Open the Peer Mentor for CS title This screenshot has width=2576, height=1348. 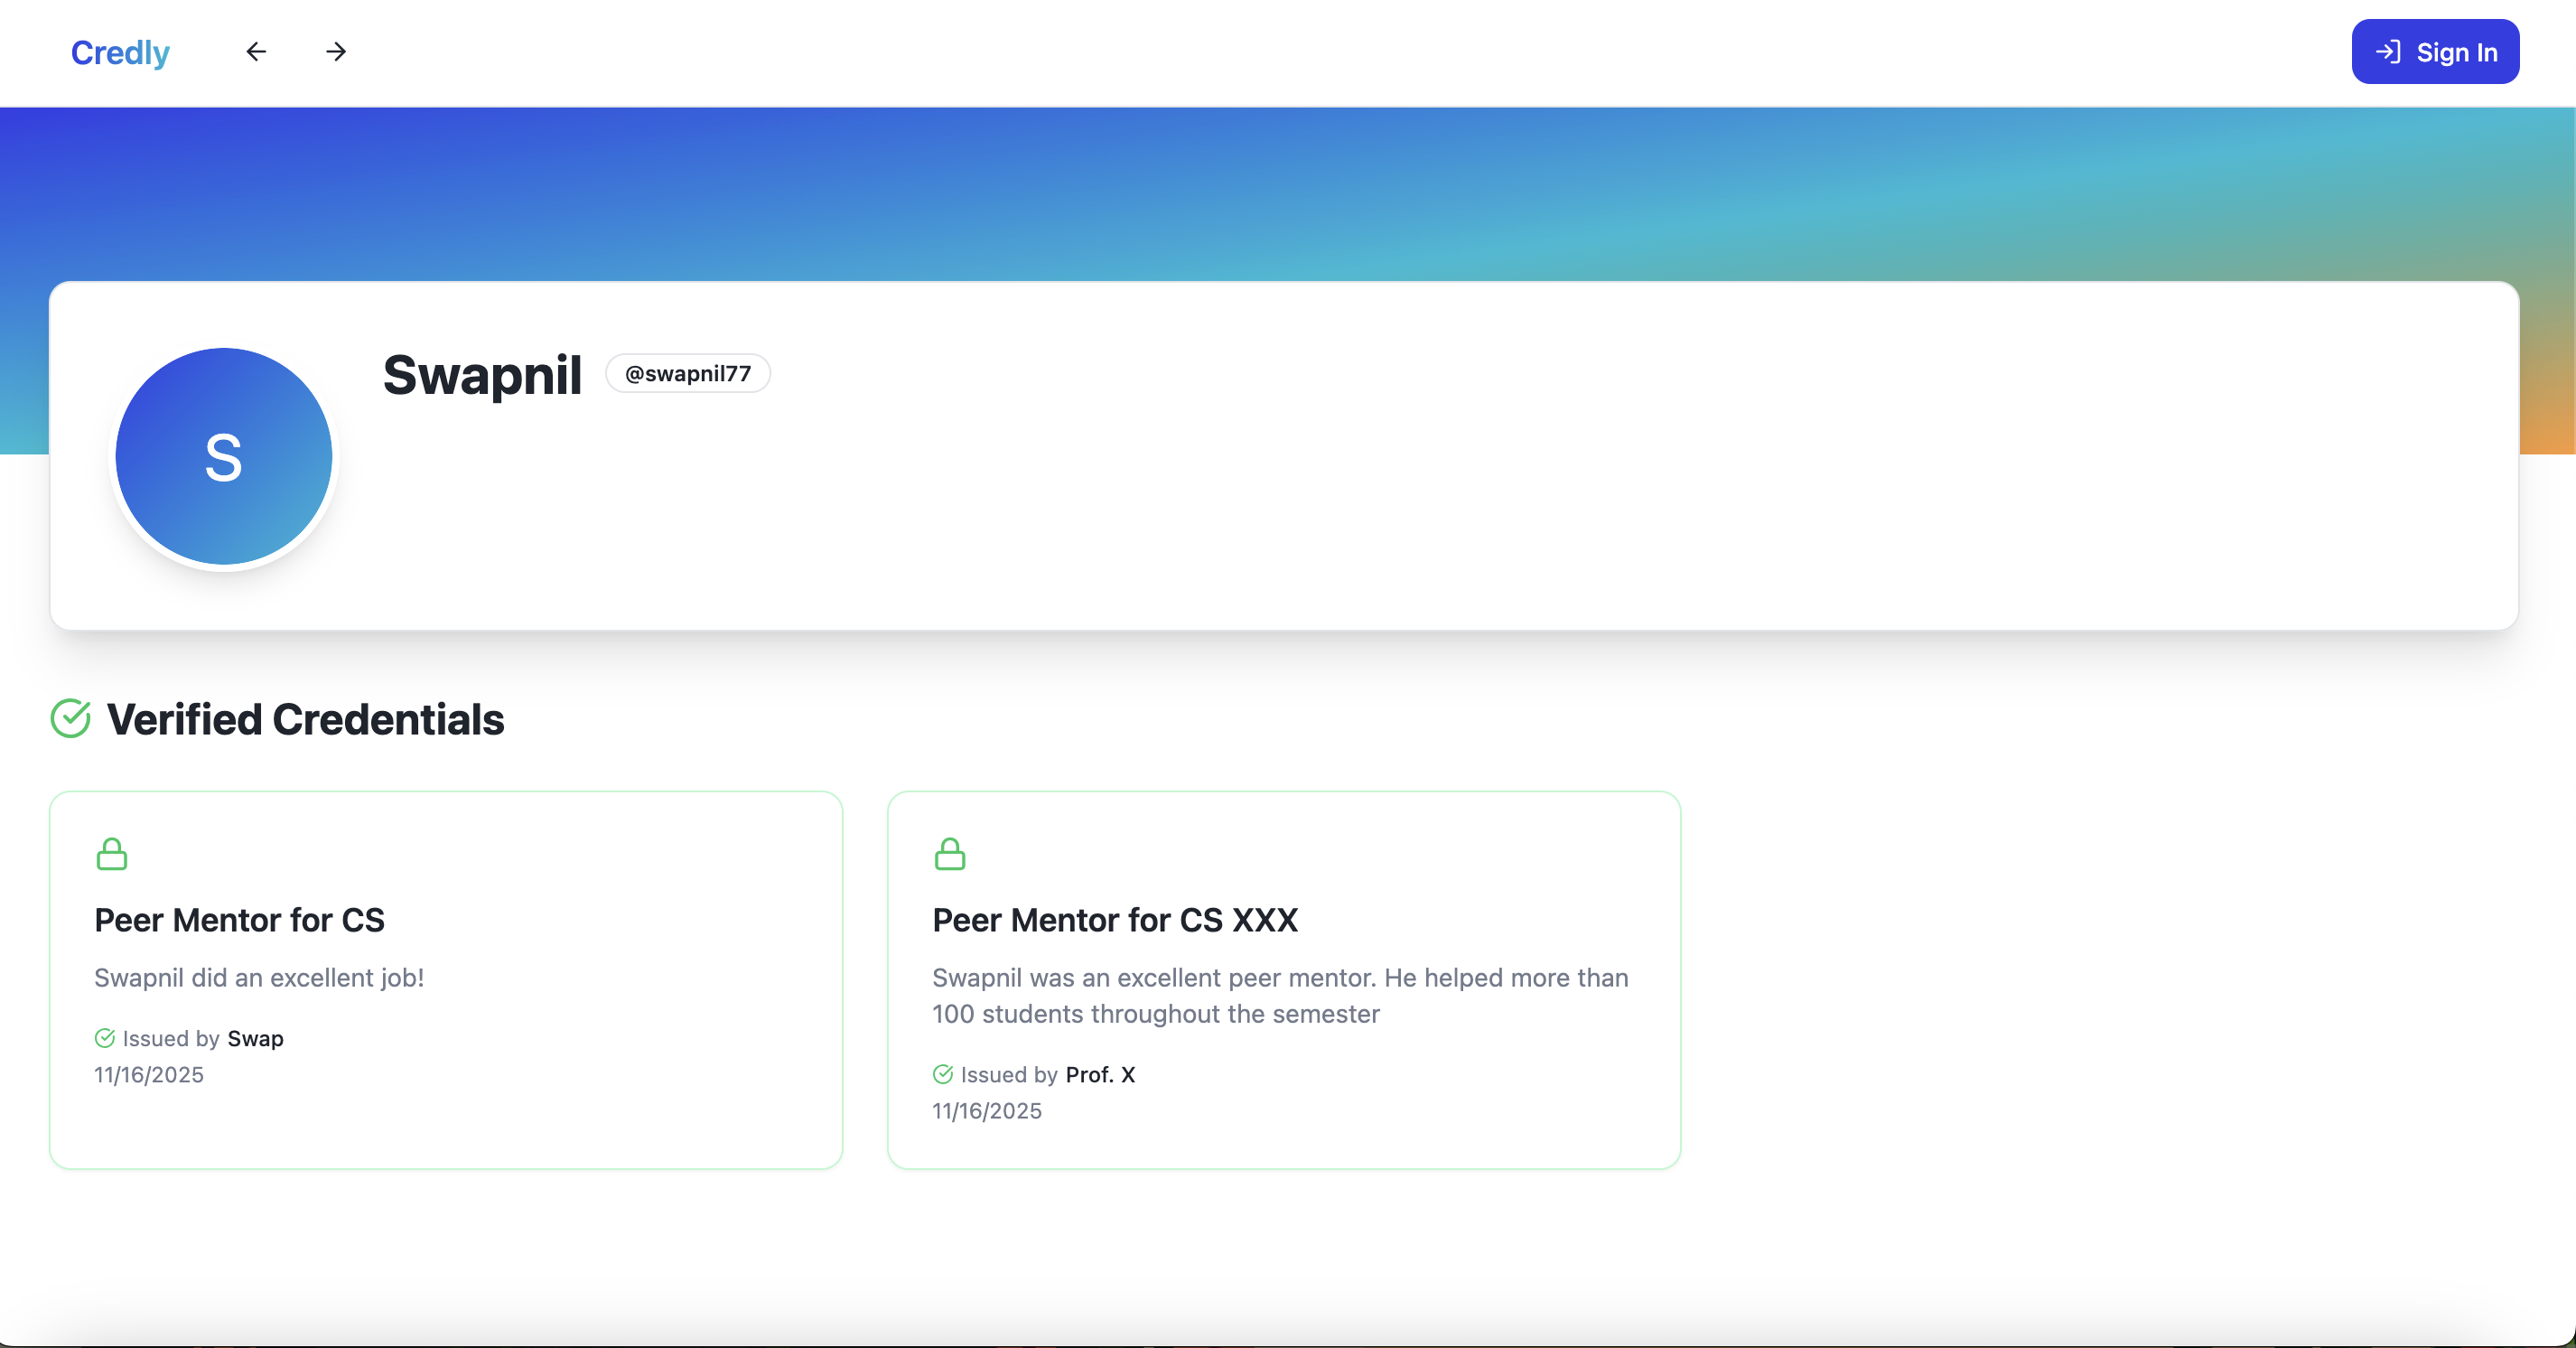pos(239,920)
